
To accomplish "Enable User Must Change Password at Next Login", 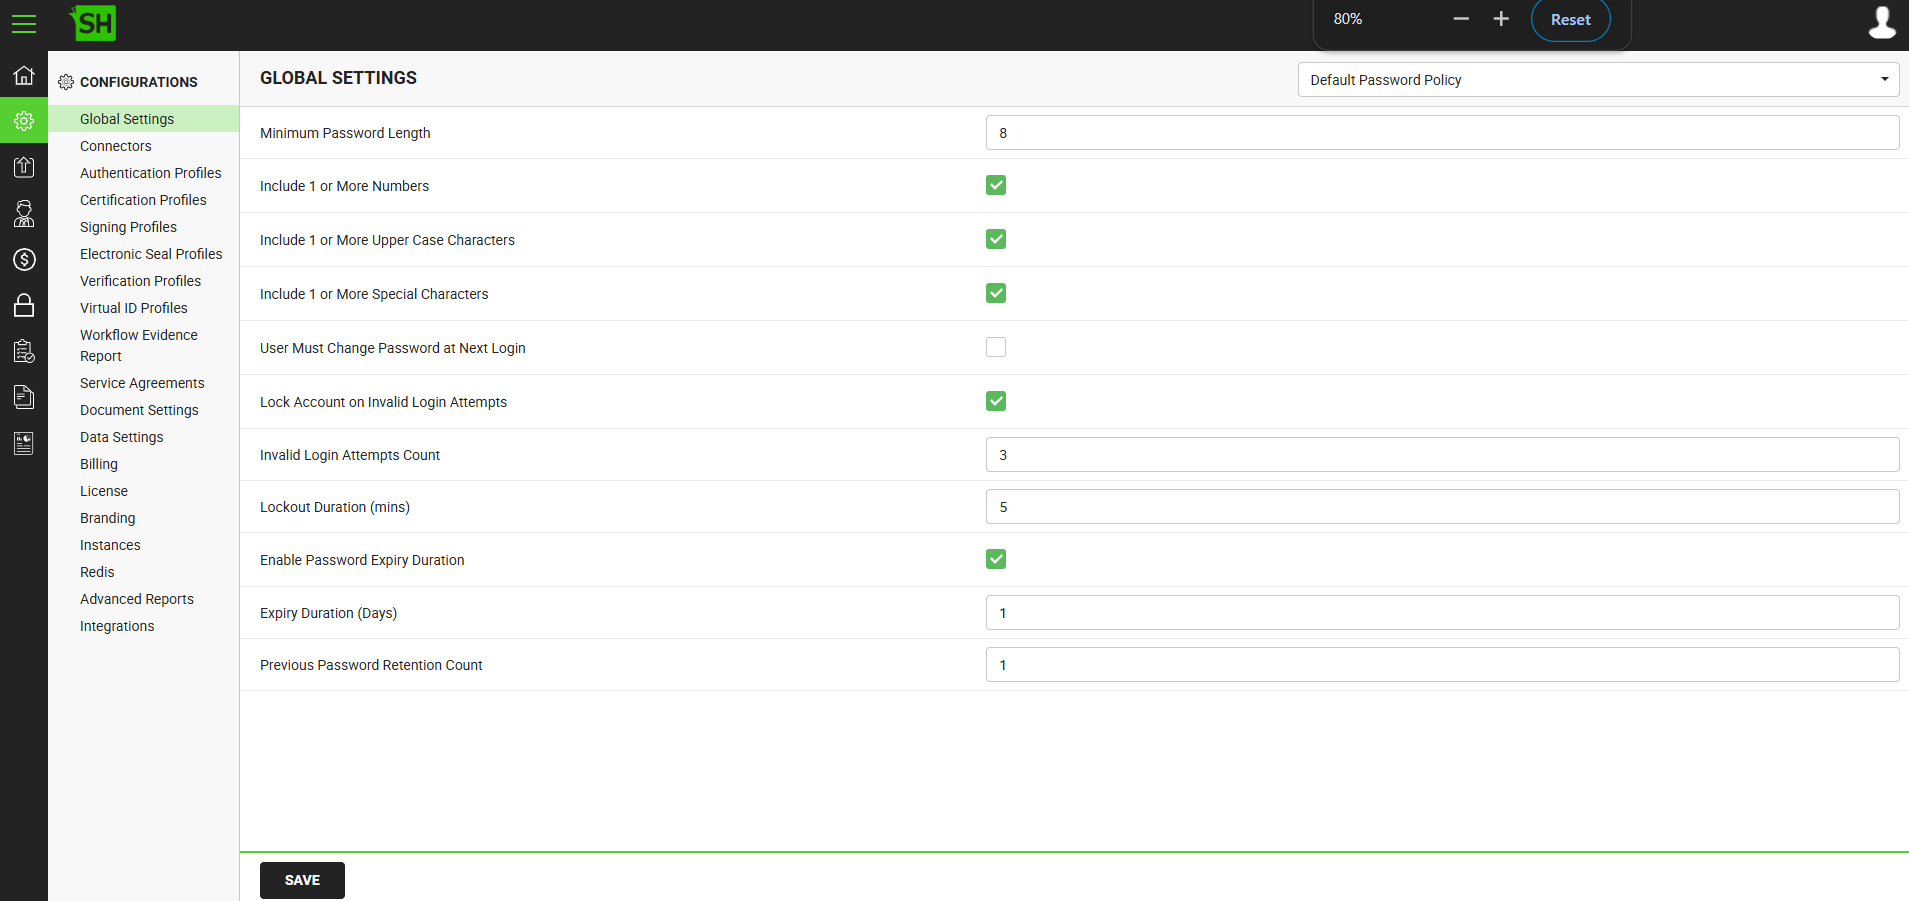I will point(996,347).
